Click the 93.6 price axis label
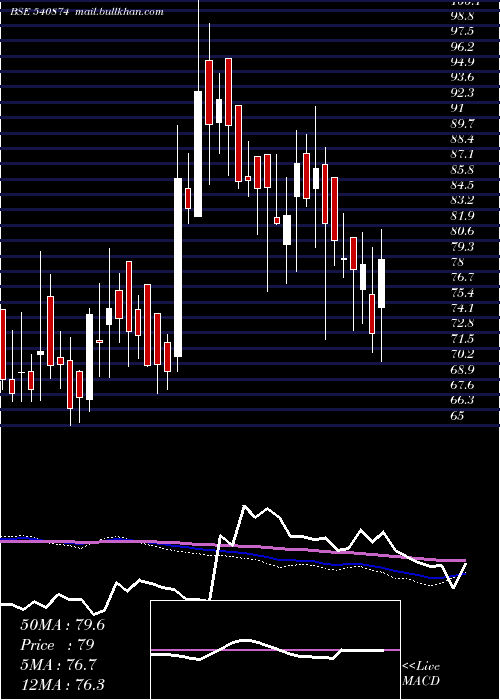 click(462, 77)
